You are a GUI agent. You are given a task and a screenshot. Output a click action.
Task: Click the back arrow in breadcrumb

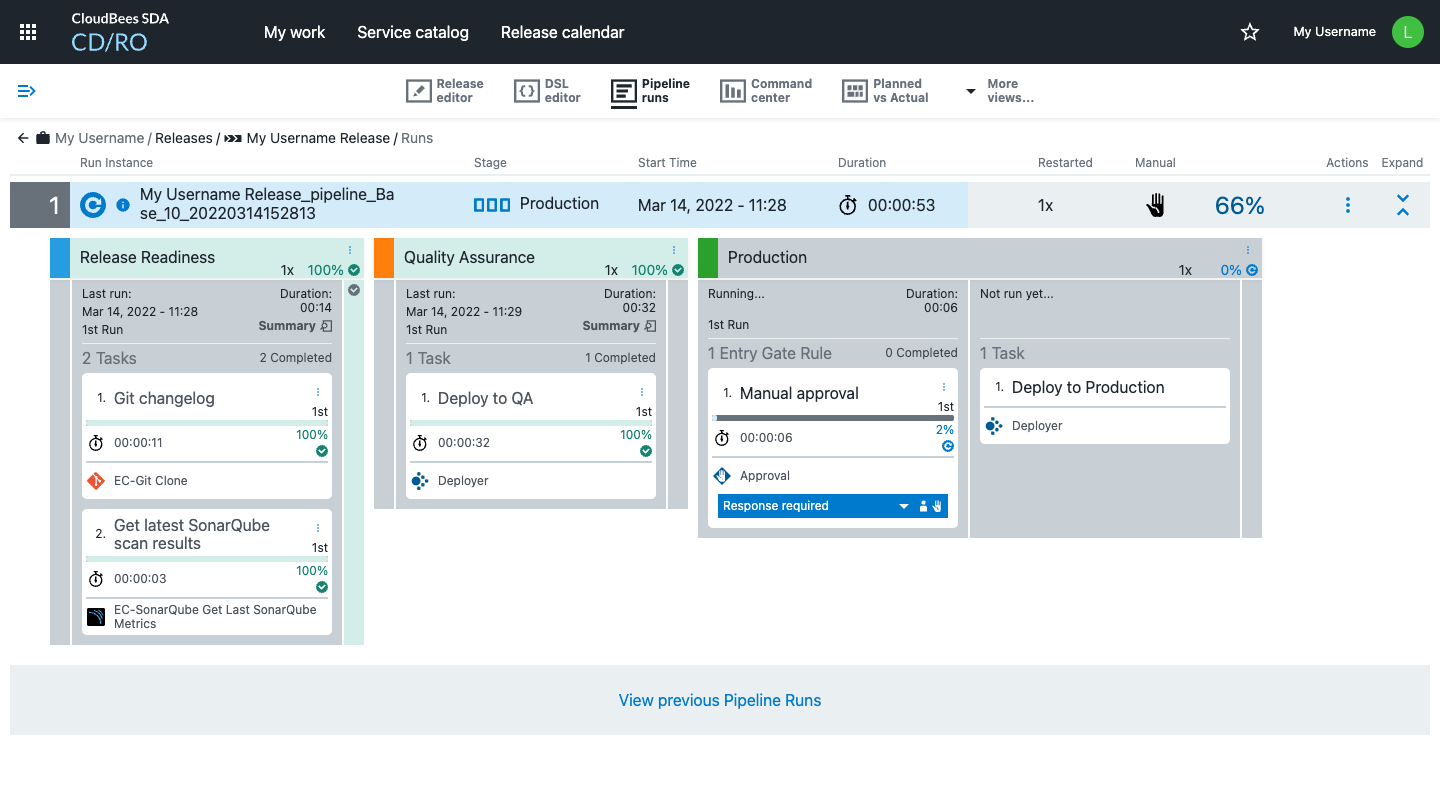point(23,138)
